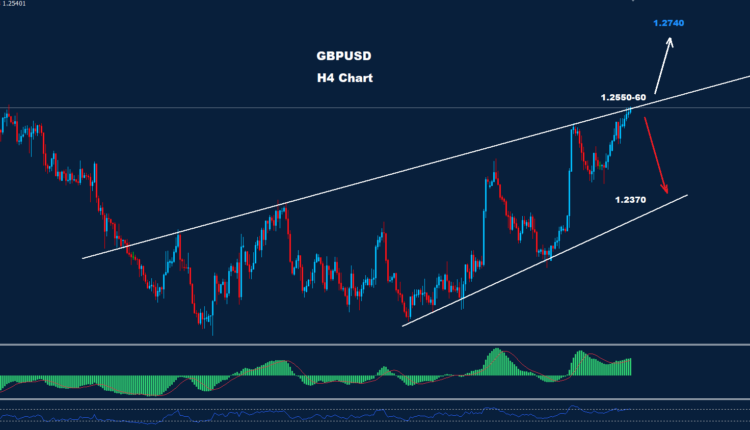Select the 1.2370 support label
Image resolution: width=750 pixels, height=430 pixels.
pyautogui.click(x=630, y=200)
